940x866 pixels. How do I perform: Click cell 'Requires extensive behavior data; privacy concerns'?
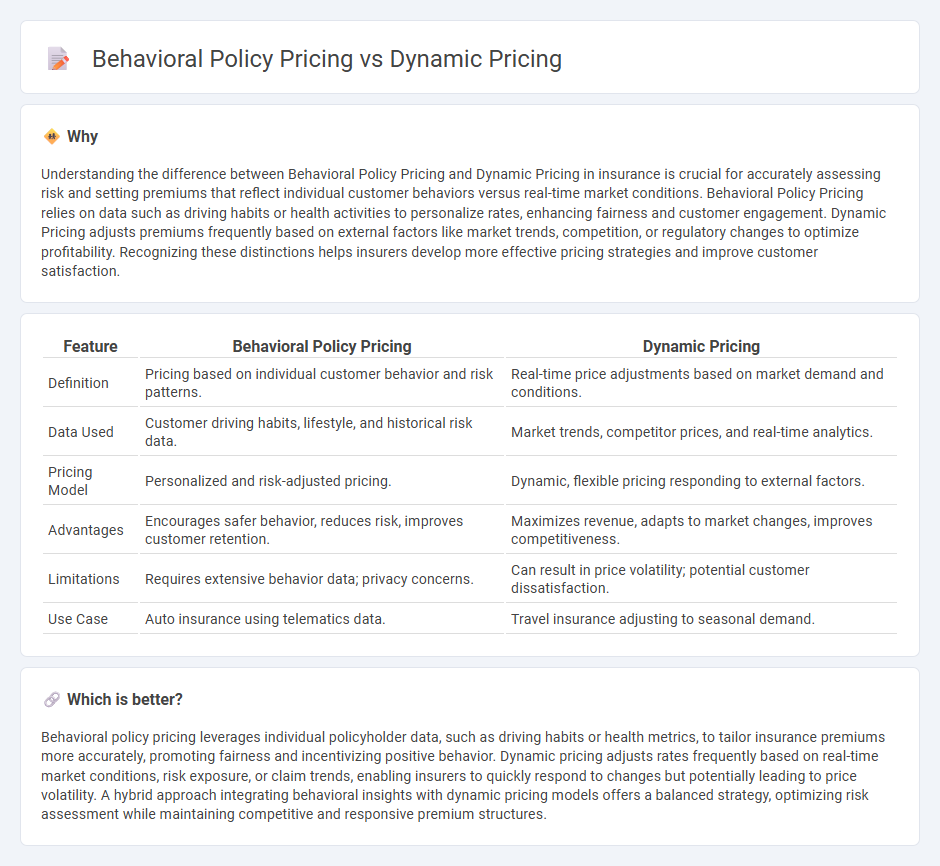[322, 579]
